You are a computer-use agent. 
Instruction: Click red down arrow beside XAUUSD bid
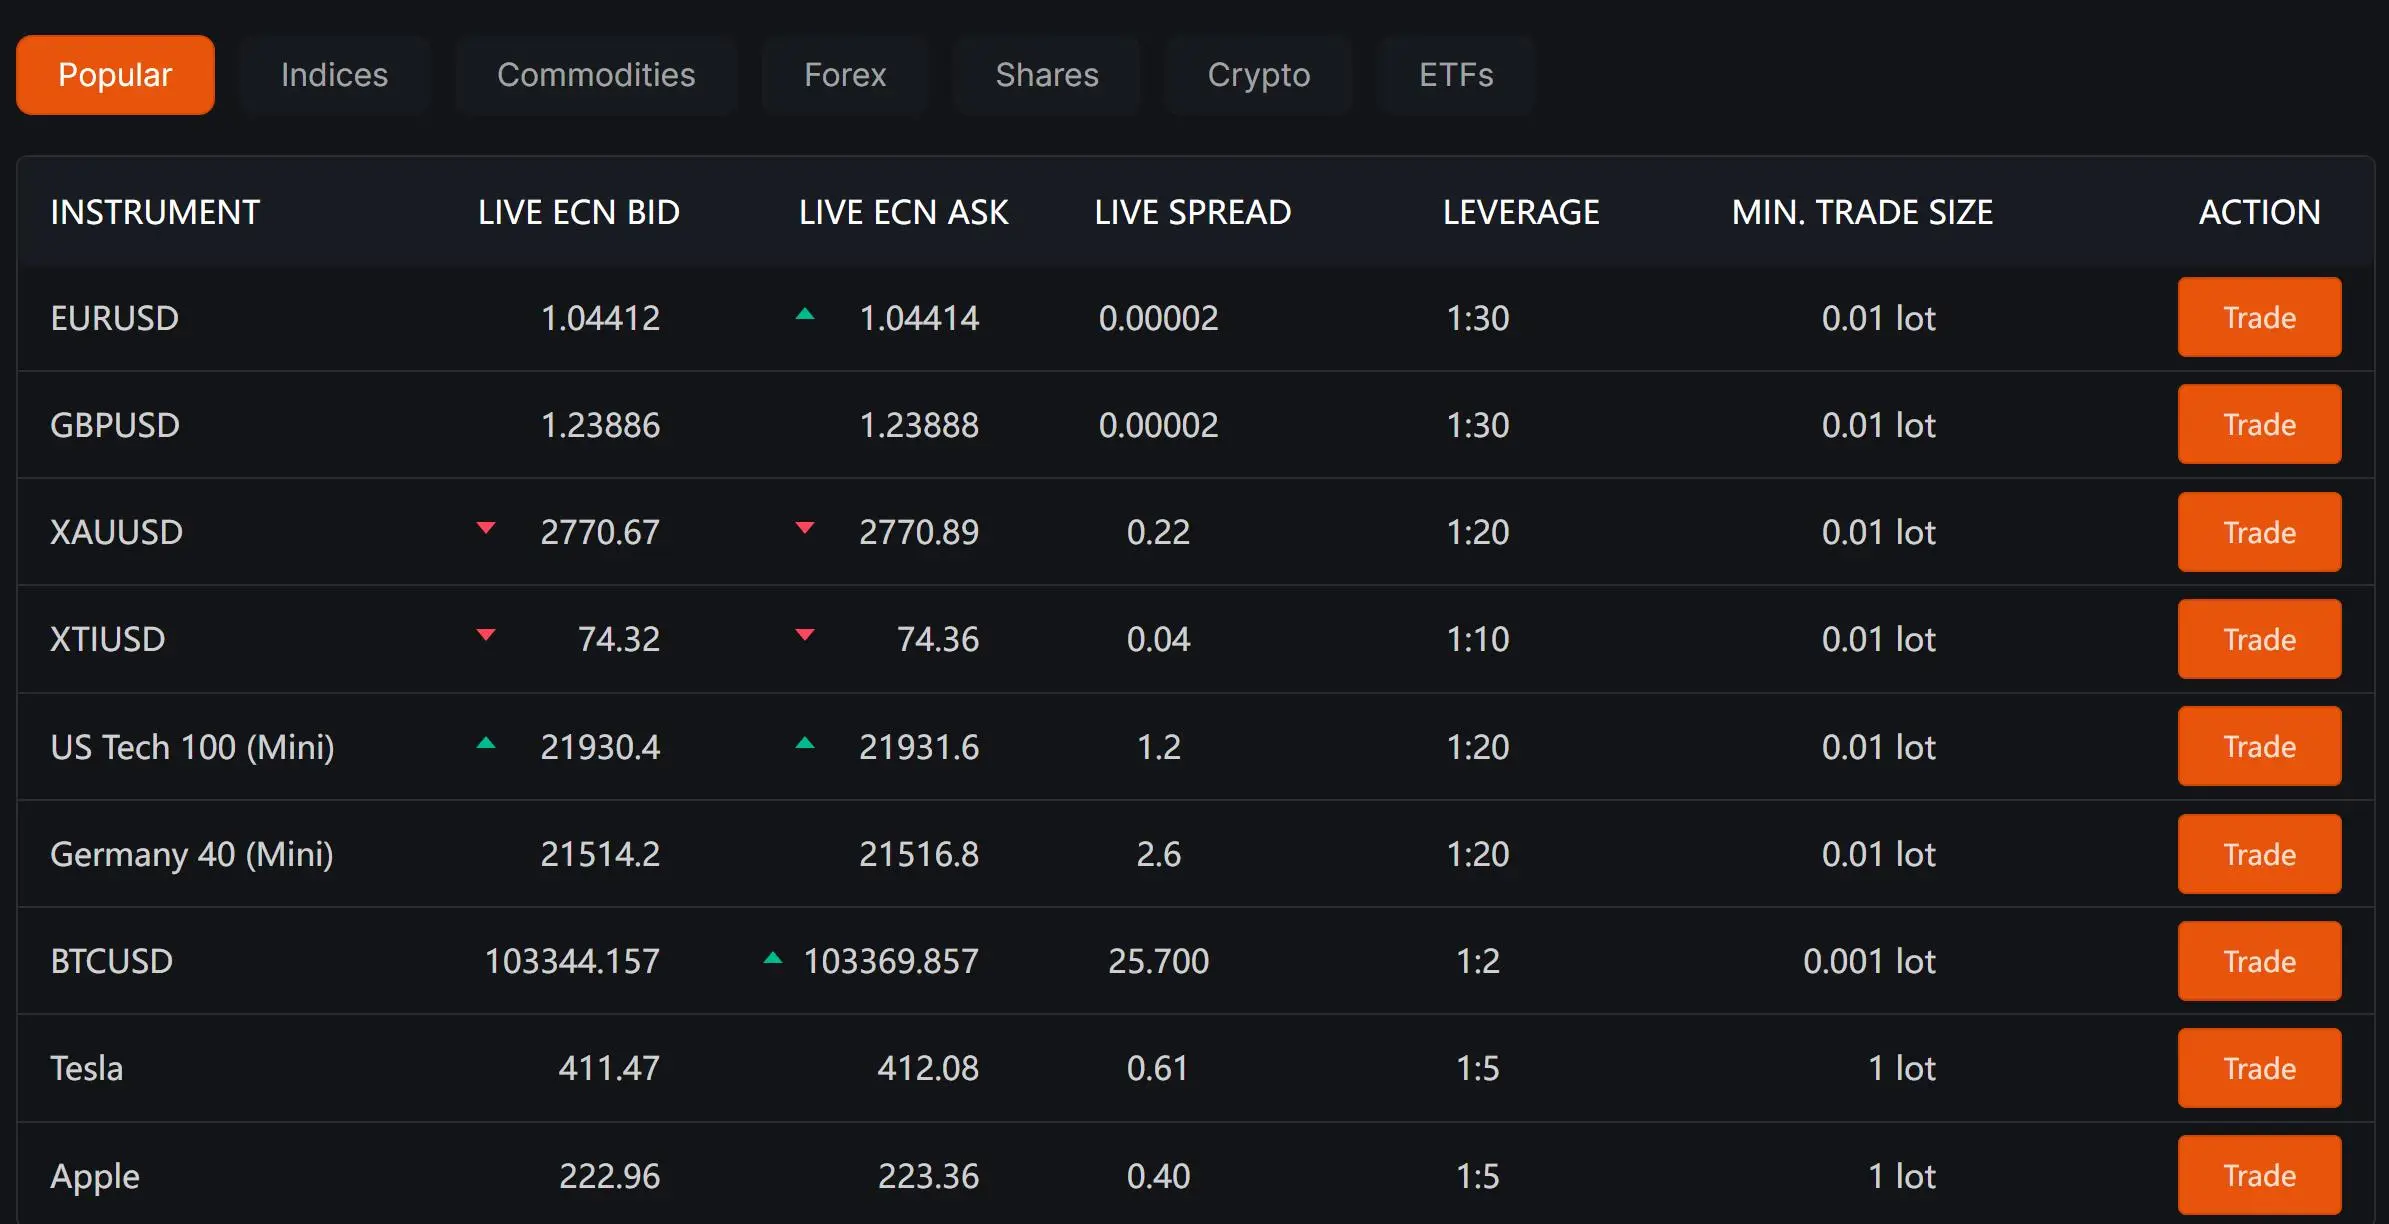coord(486,528)
